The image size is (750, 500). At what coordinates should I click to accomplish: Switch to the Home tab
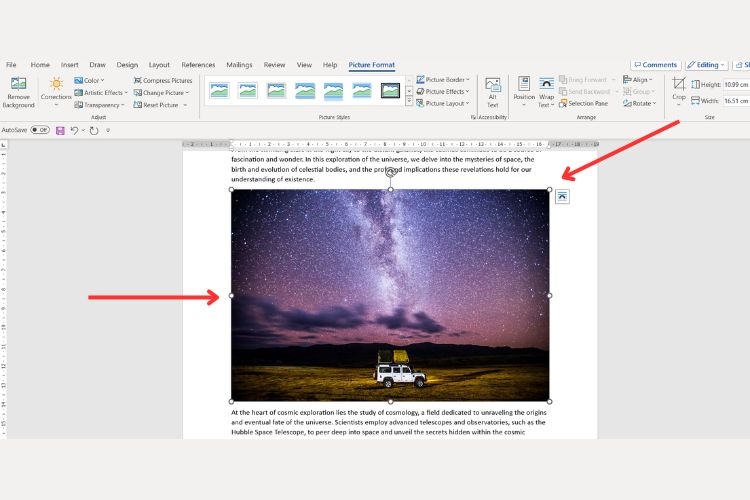(40, 65)
